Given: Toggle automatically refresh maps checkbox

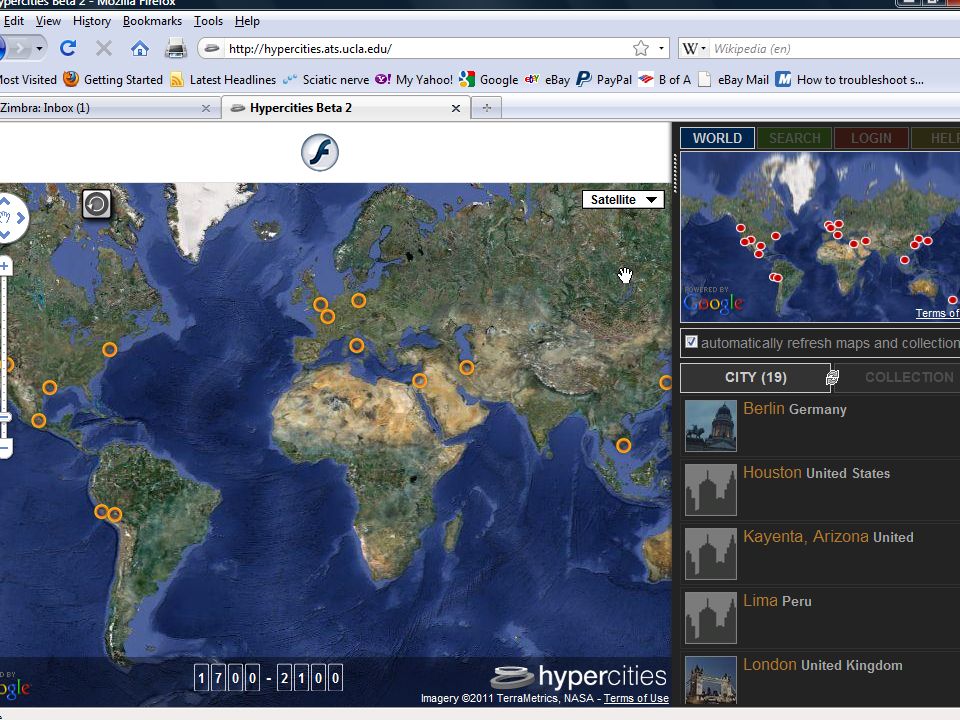Looking at the screenshot, I should click(691, 342).
